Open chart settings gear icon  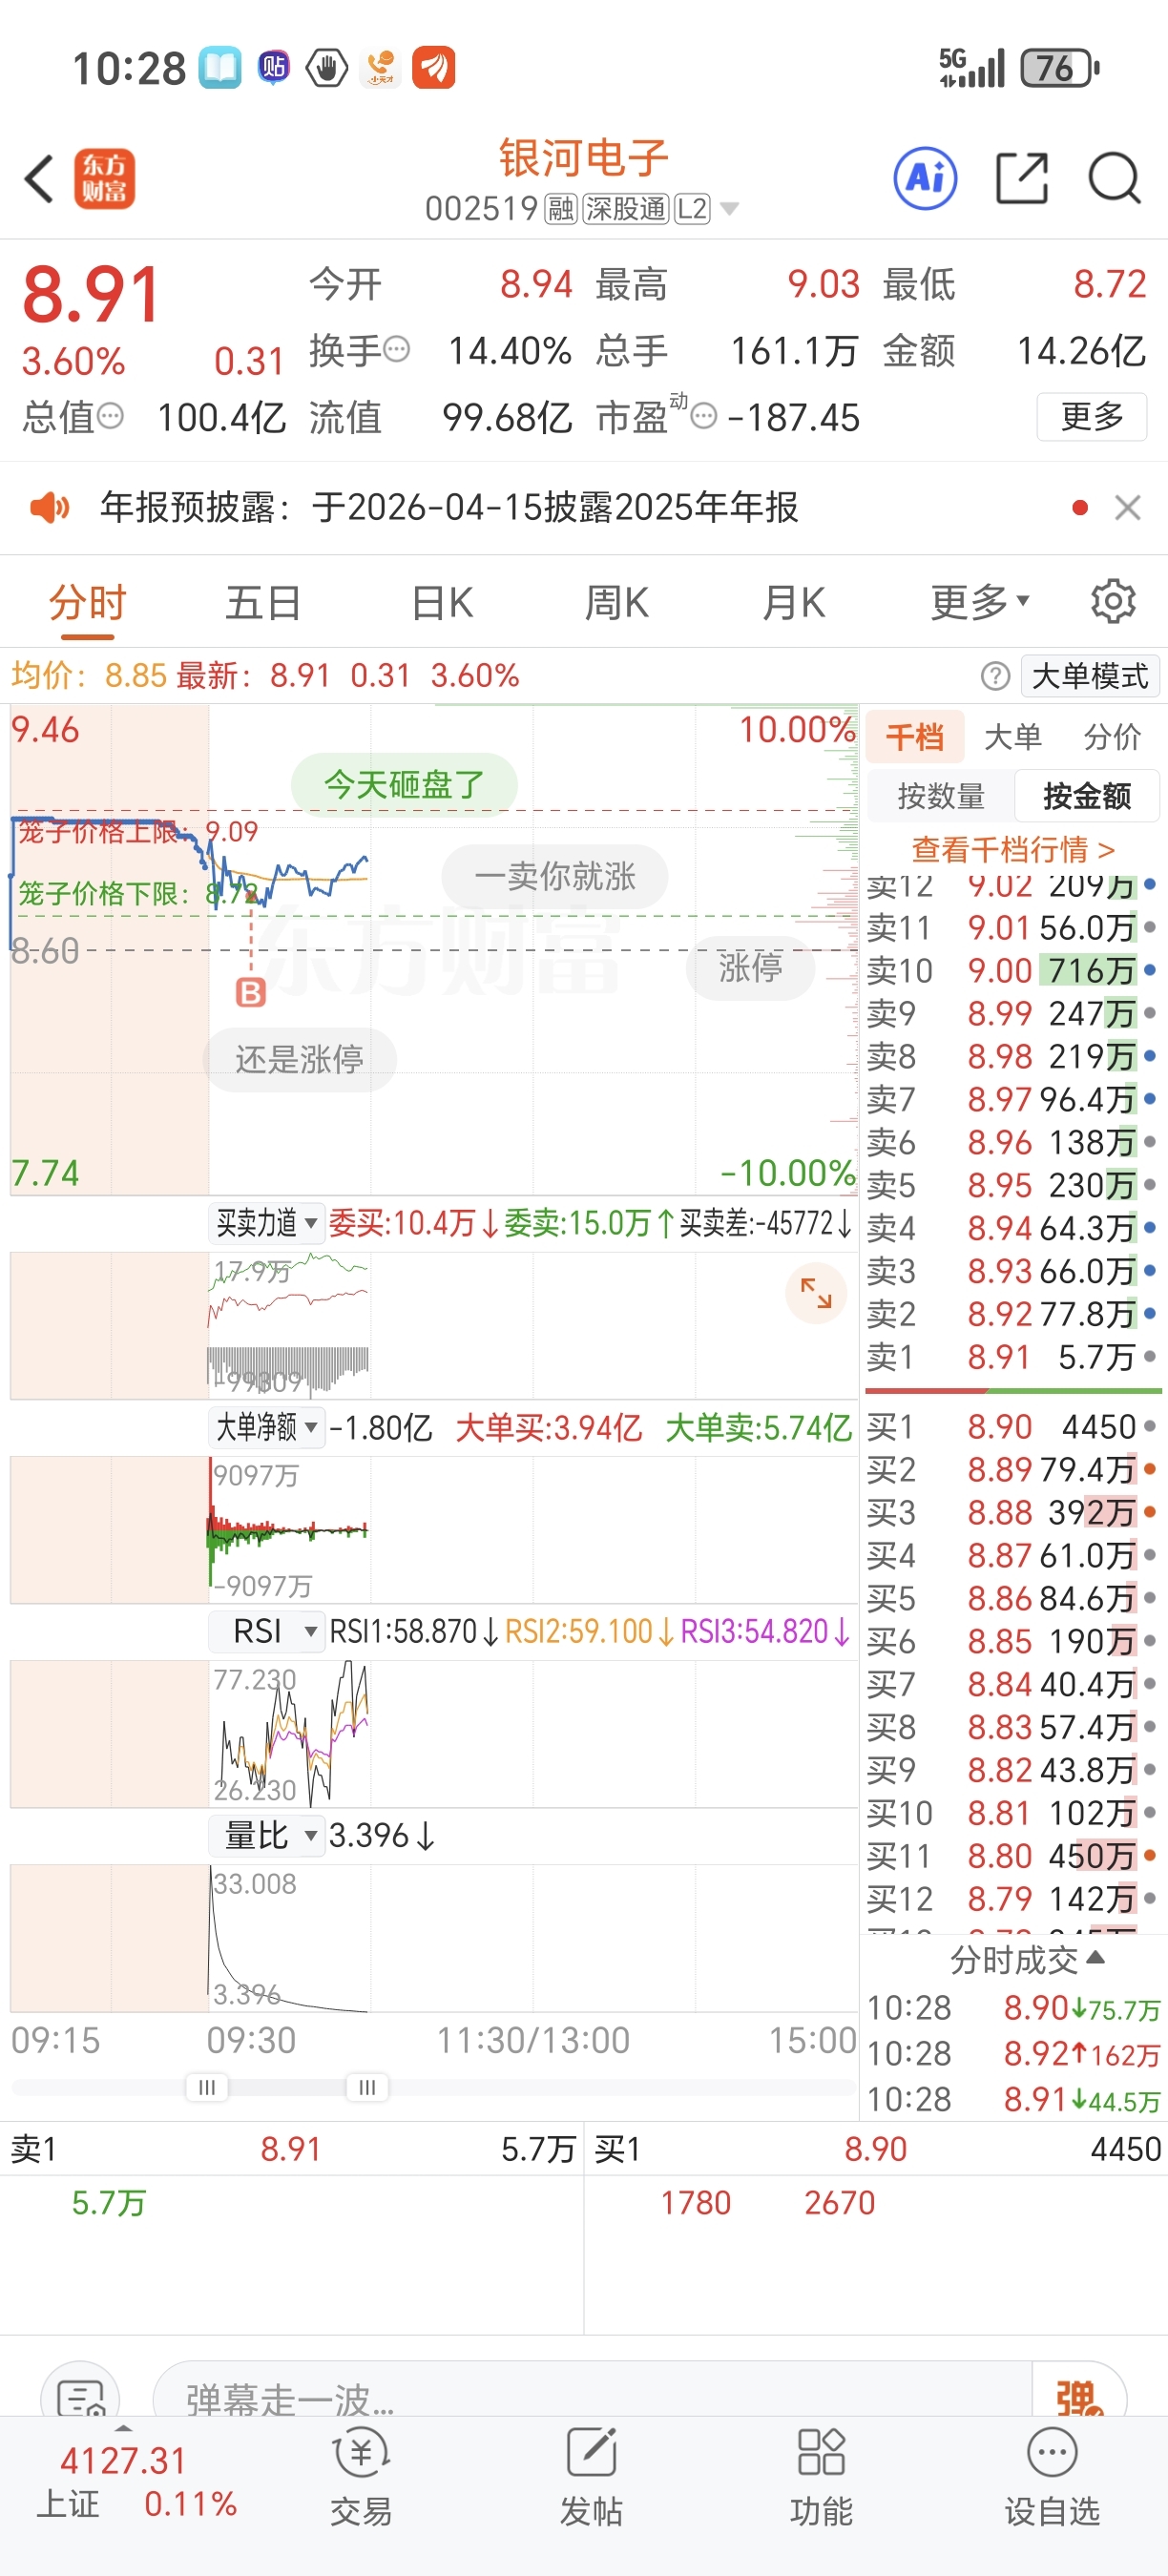click(x=1113, y=602)
